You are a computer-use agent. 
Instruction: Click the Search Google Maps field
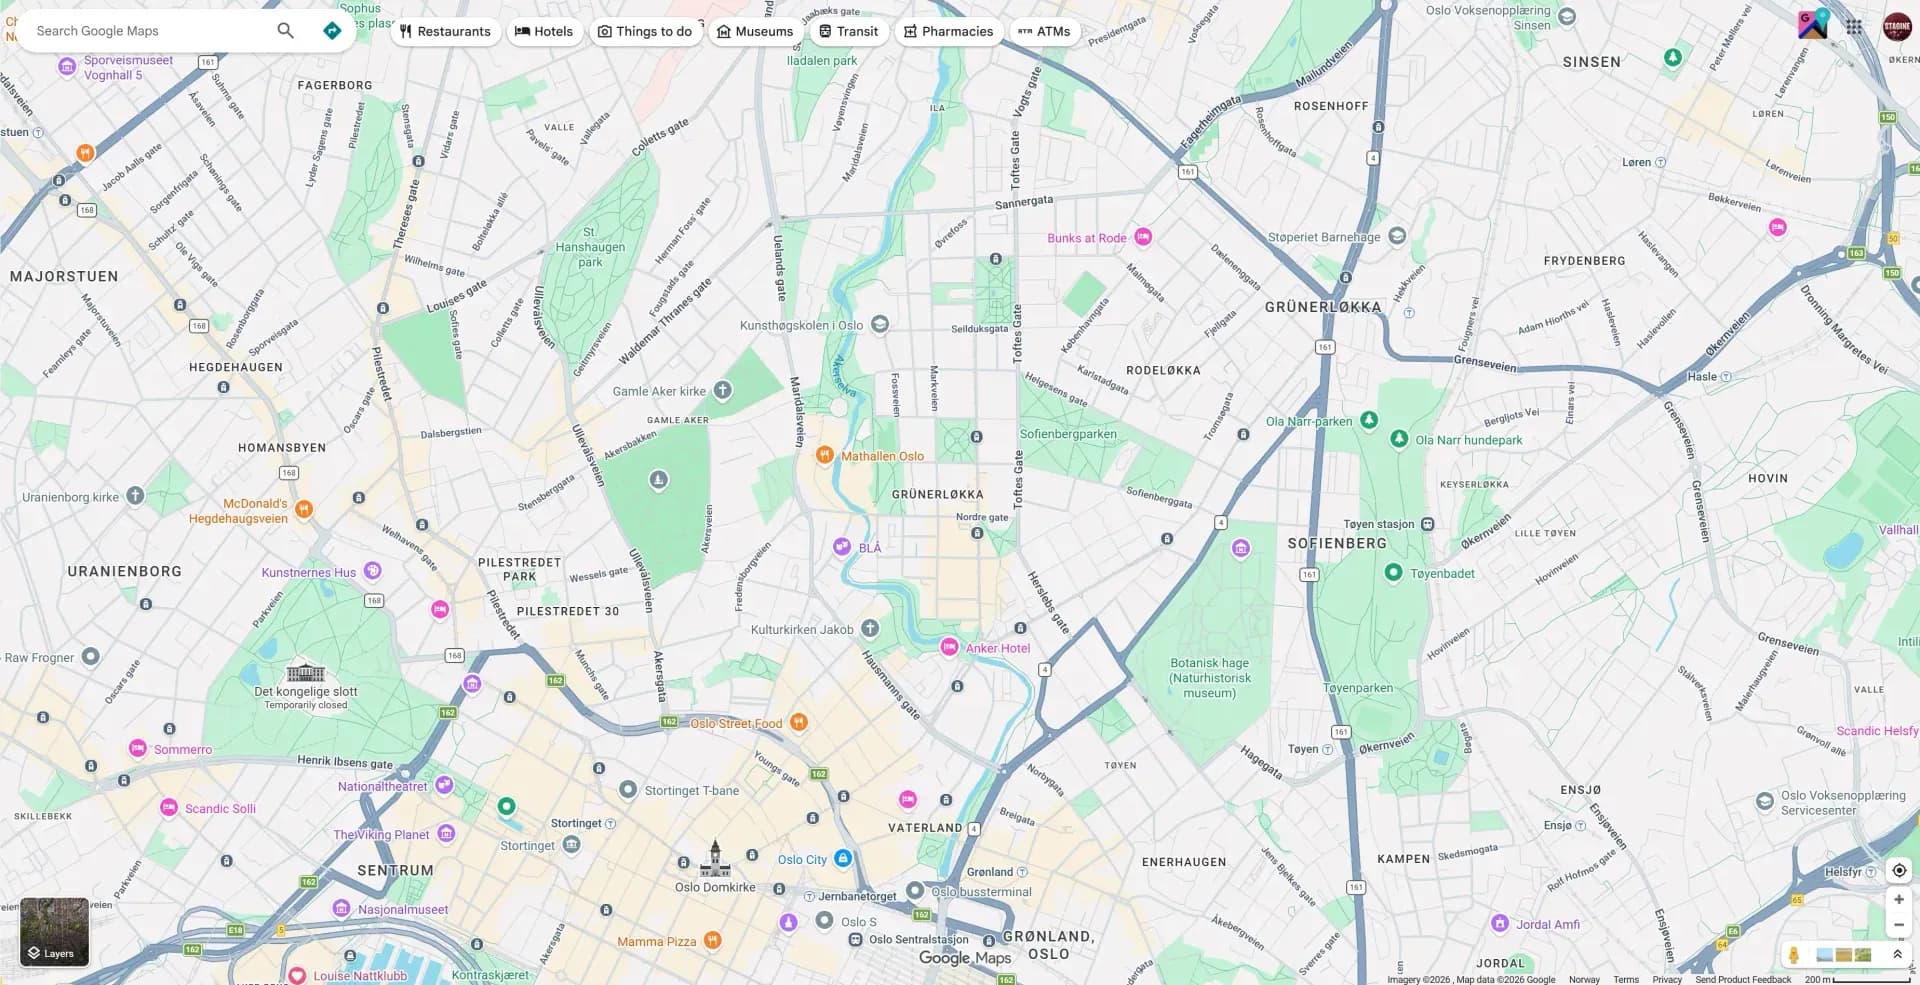coord(150,31)
